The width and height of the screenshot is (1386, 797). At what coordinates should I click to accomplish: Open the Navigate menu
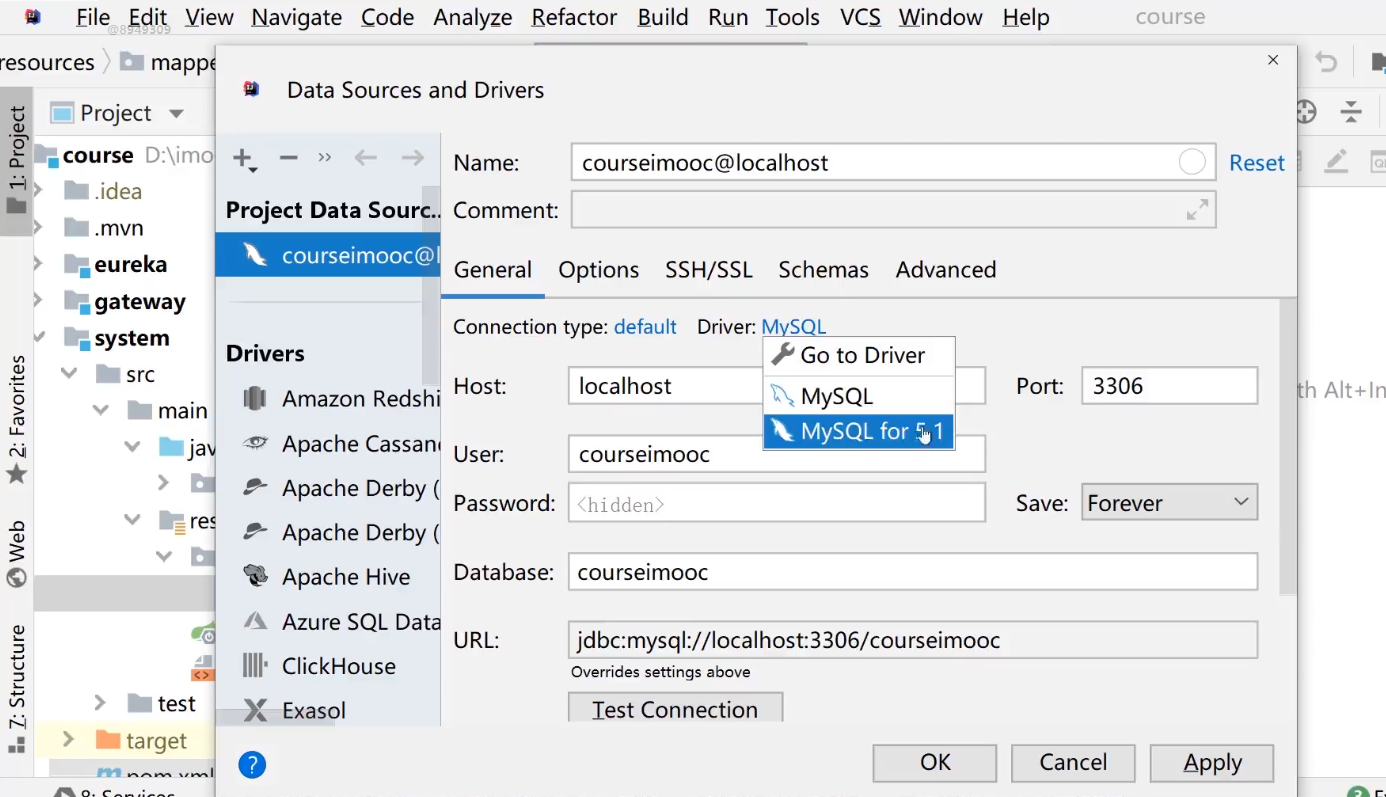[x=297, y=17]
